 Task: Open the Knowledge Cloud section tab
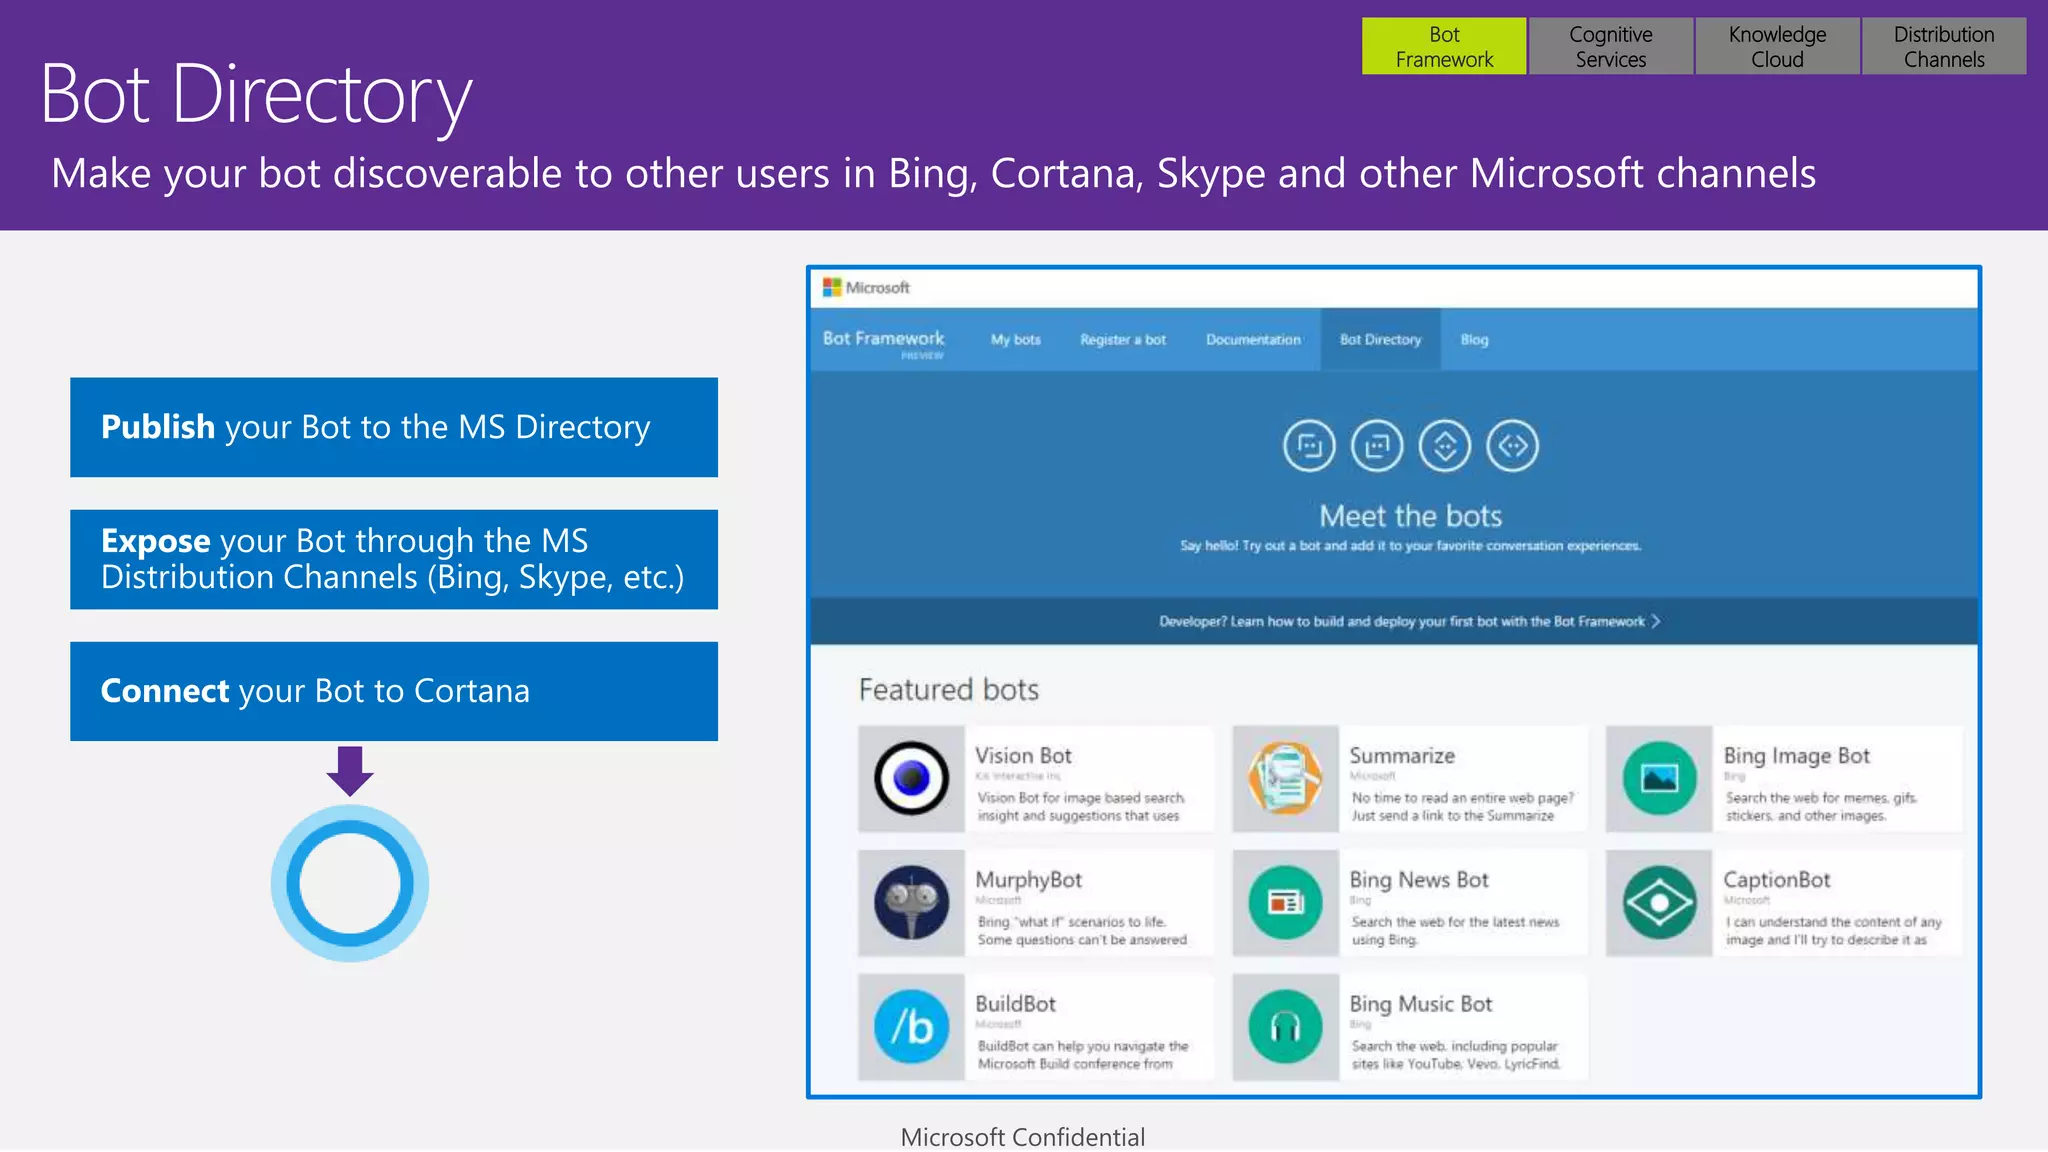coord(1777,46)
